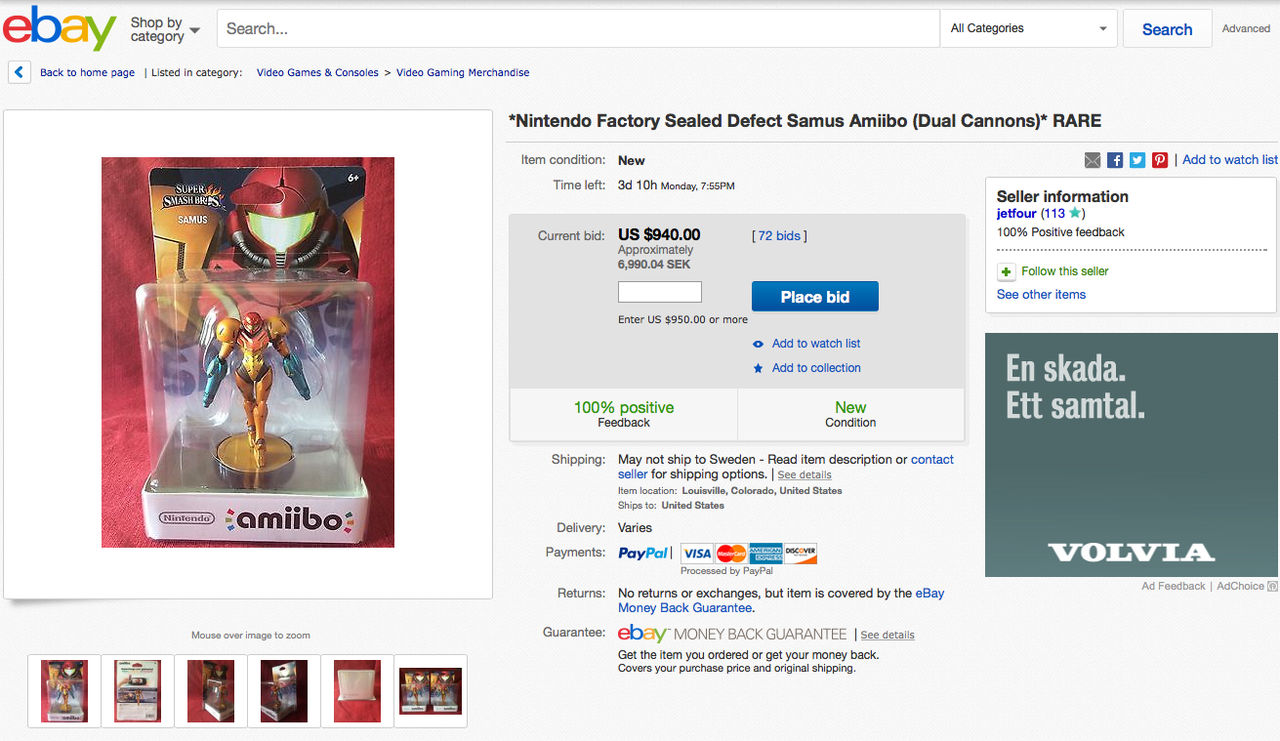Image resolution: width=1280 pixels, height=741 pixels.
Task: Click the Visa payment icon
Action: click(697, 552)
